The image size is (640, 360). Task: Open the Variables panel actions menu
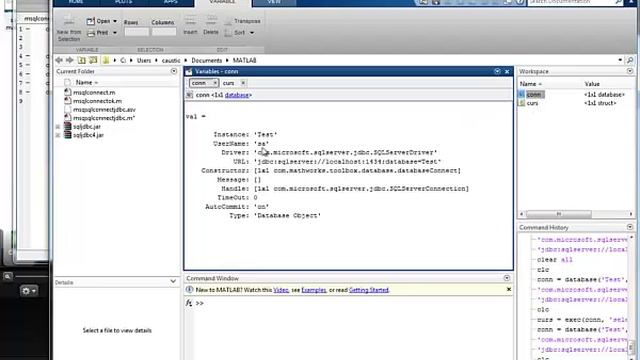click(497, 71)
